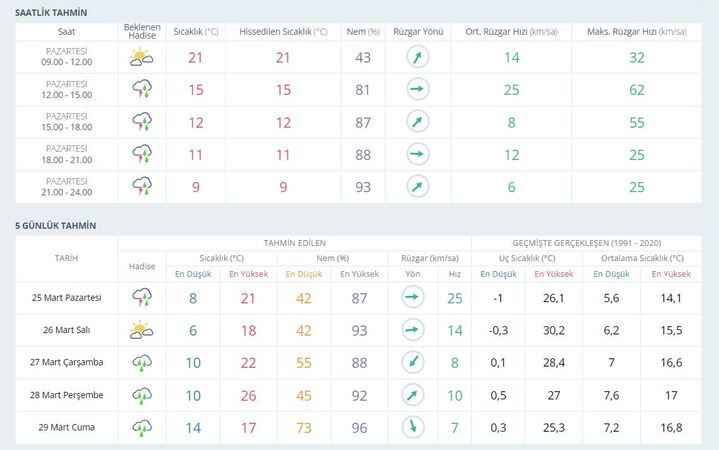Click the TAHMİN EDİLEN group header
This screenshot has height=450, width=719.
[294, 243]
